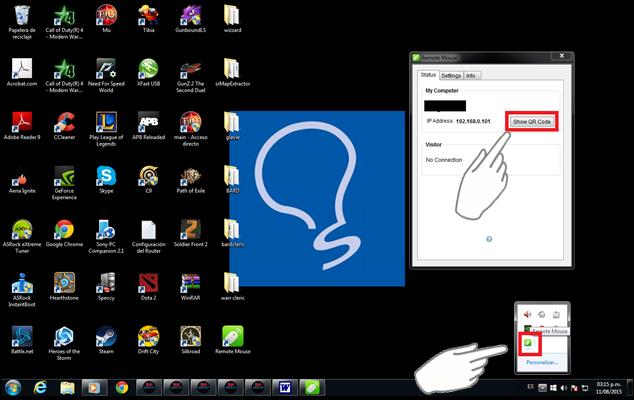Viewport: 634px width, 400px height.
Task: Select the Remote Mouse desktop shortcut
Action: pyautogui.click(x=232, y=340)
